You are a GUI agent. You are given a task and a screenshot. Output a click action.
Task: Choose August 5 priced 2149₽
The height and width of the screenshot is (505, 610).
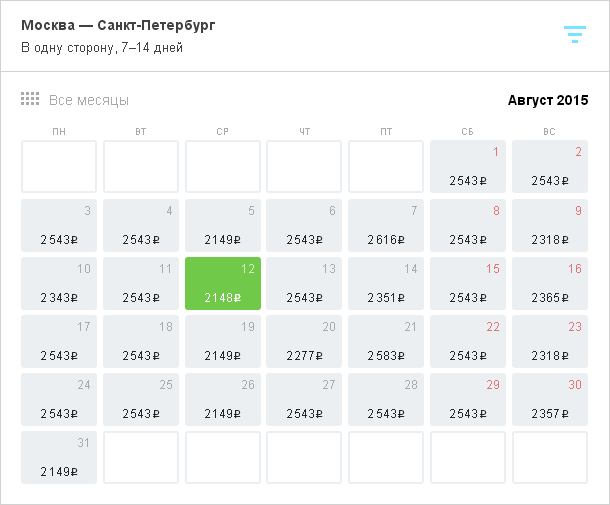[x=223, y=225]
